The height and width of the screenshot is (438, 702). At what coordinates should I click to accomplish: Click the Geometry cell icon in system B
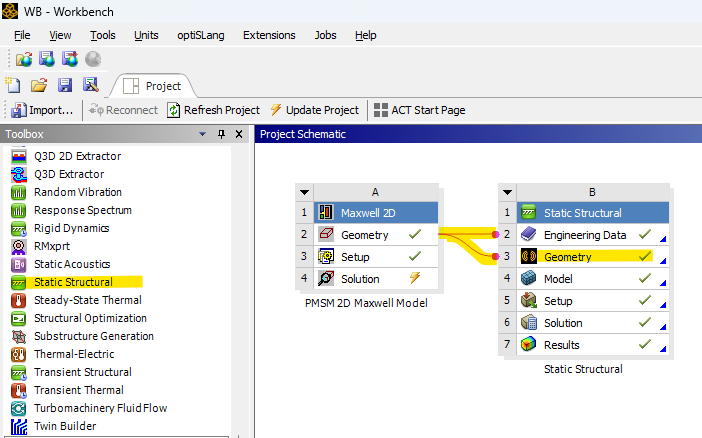(x=529, y=257)
